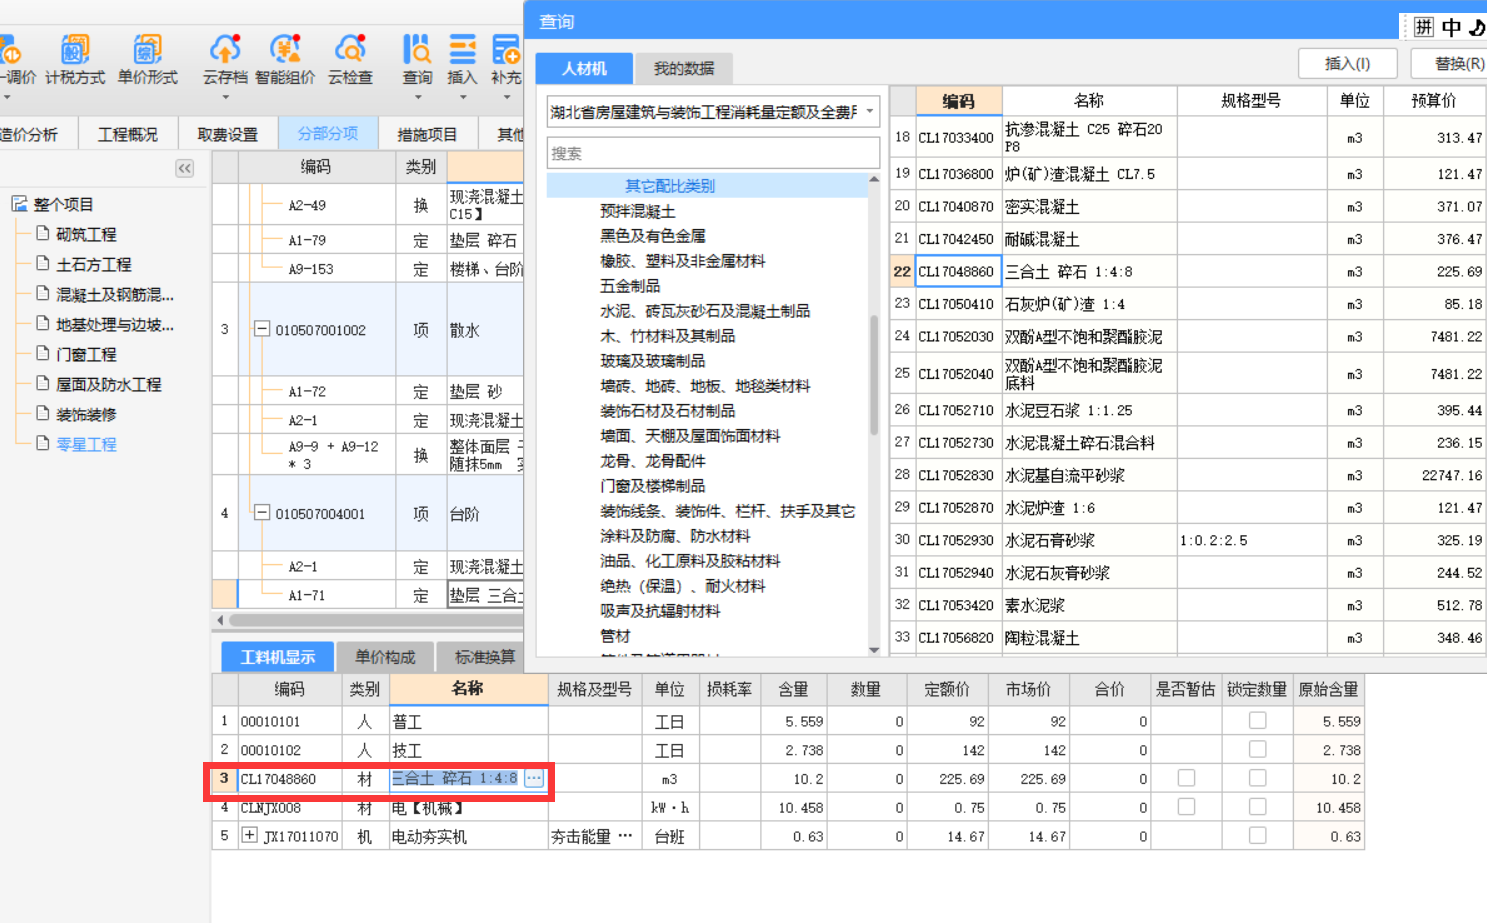Check 是否暂估 for 三合土 碎石 row
This screenshot has height=923, width=1487.
tap(1186, 778)
